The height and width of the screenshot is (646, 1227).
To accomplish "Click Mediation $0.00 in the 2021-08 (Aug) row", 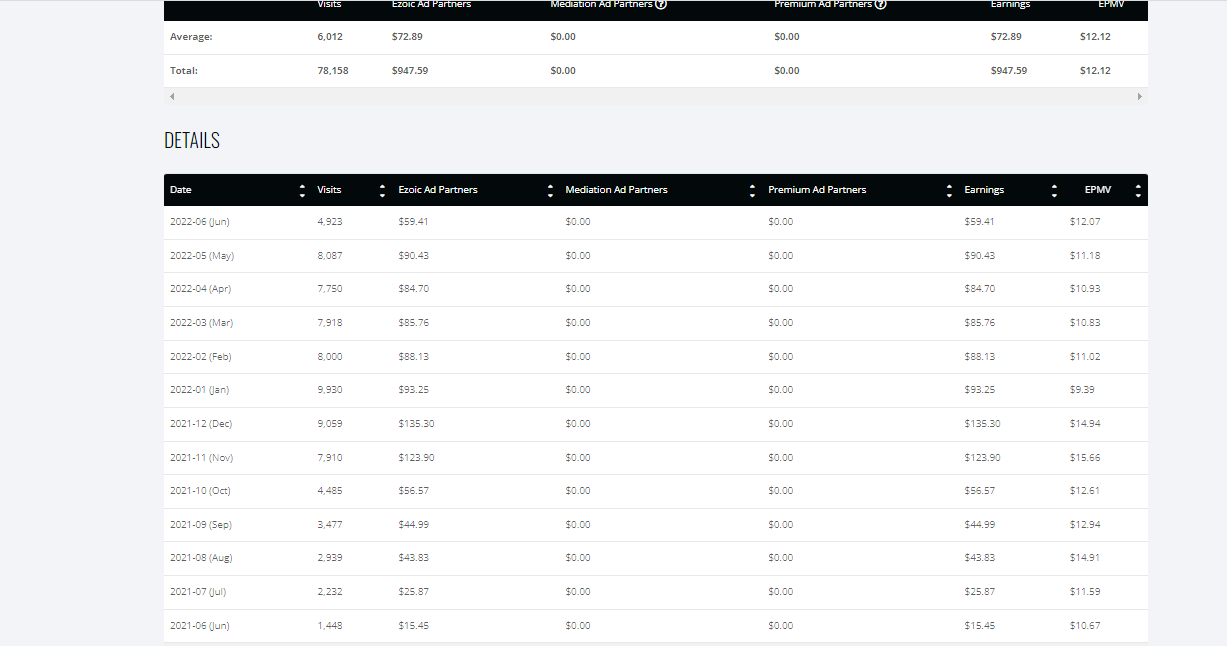I will (x=578, y=558).
